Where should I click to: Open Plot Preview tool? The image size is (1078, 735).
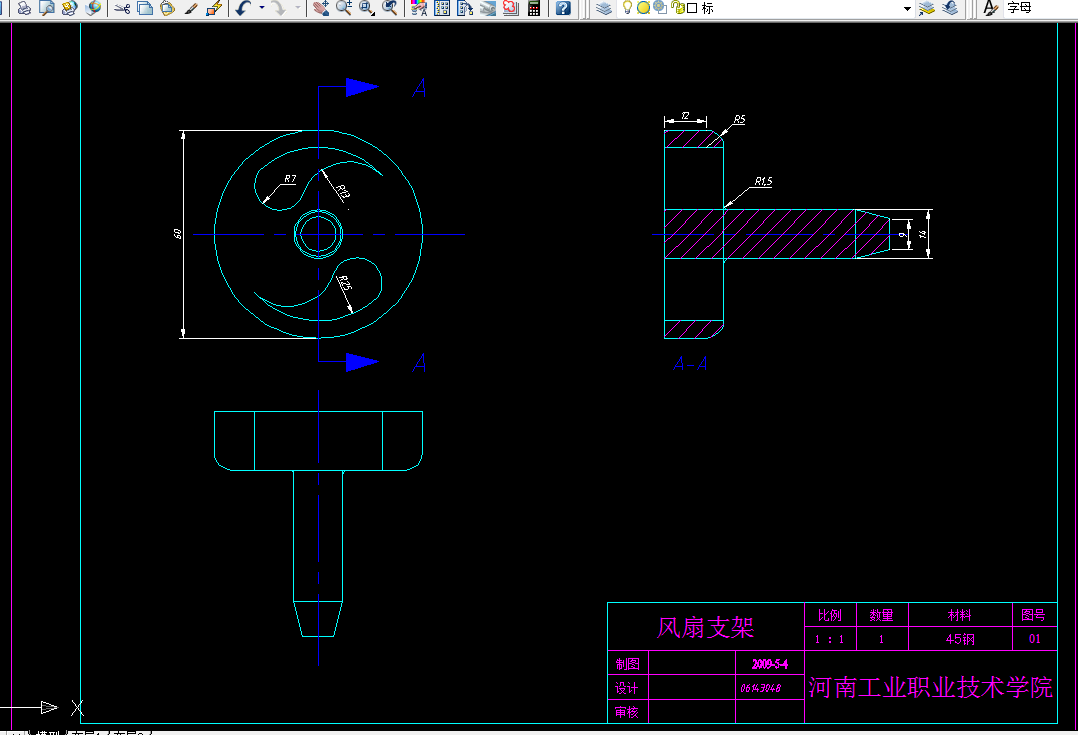tap(47, 8)
